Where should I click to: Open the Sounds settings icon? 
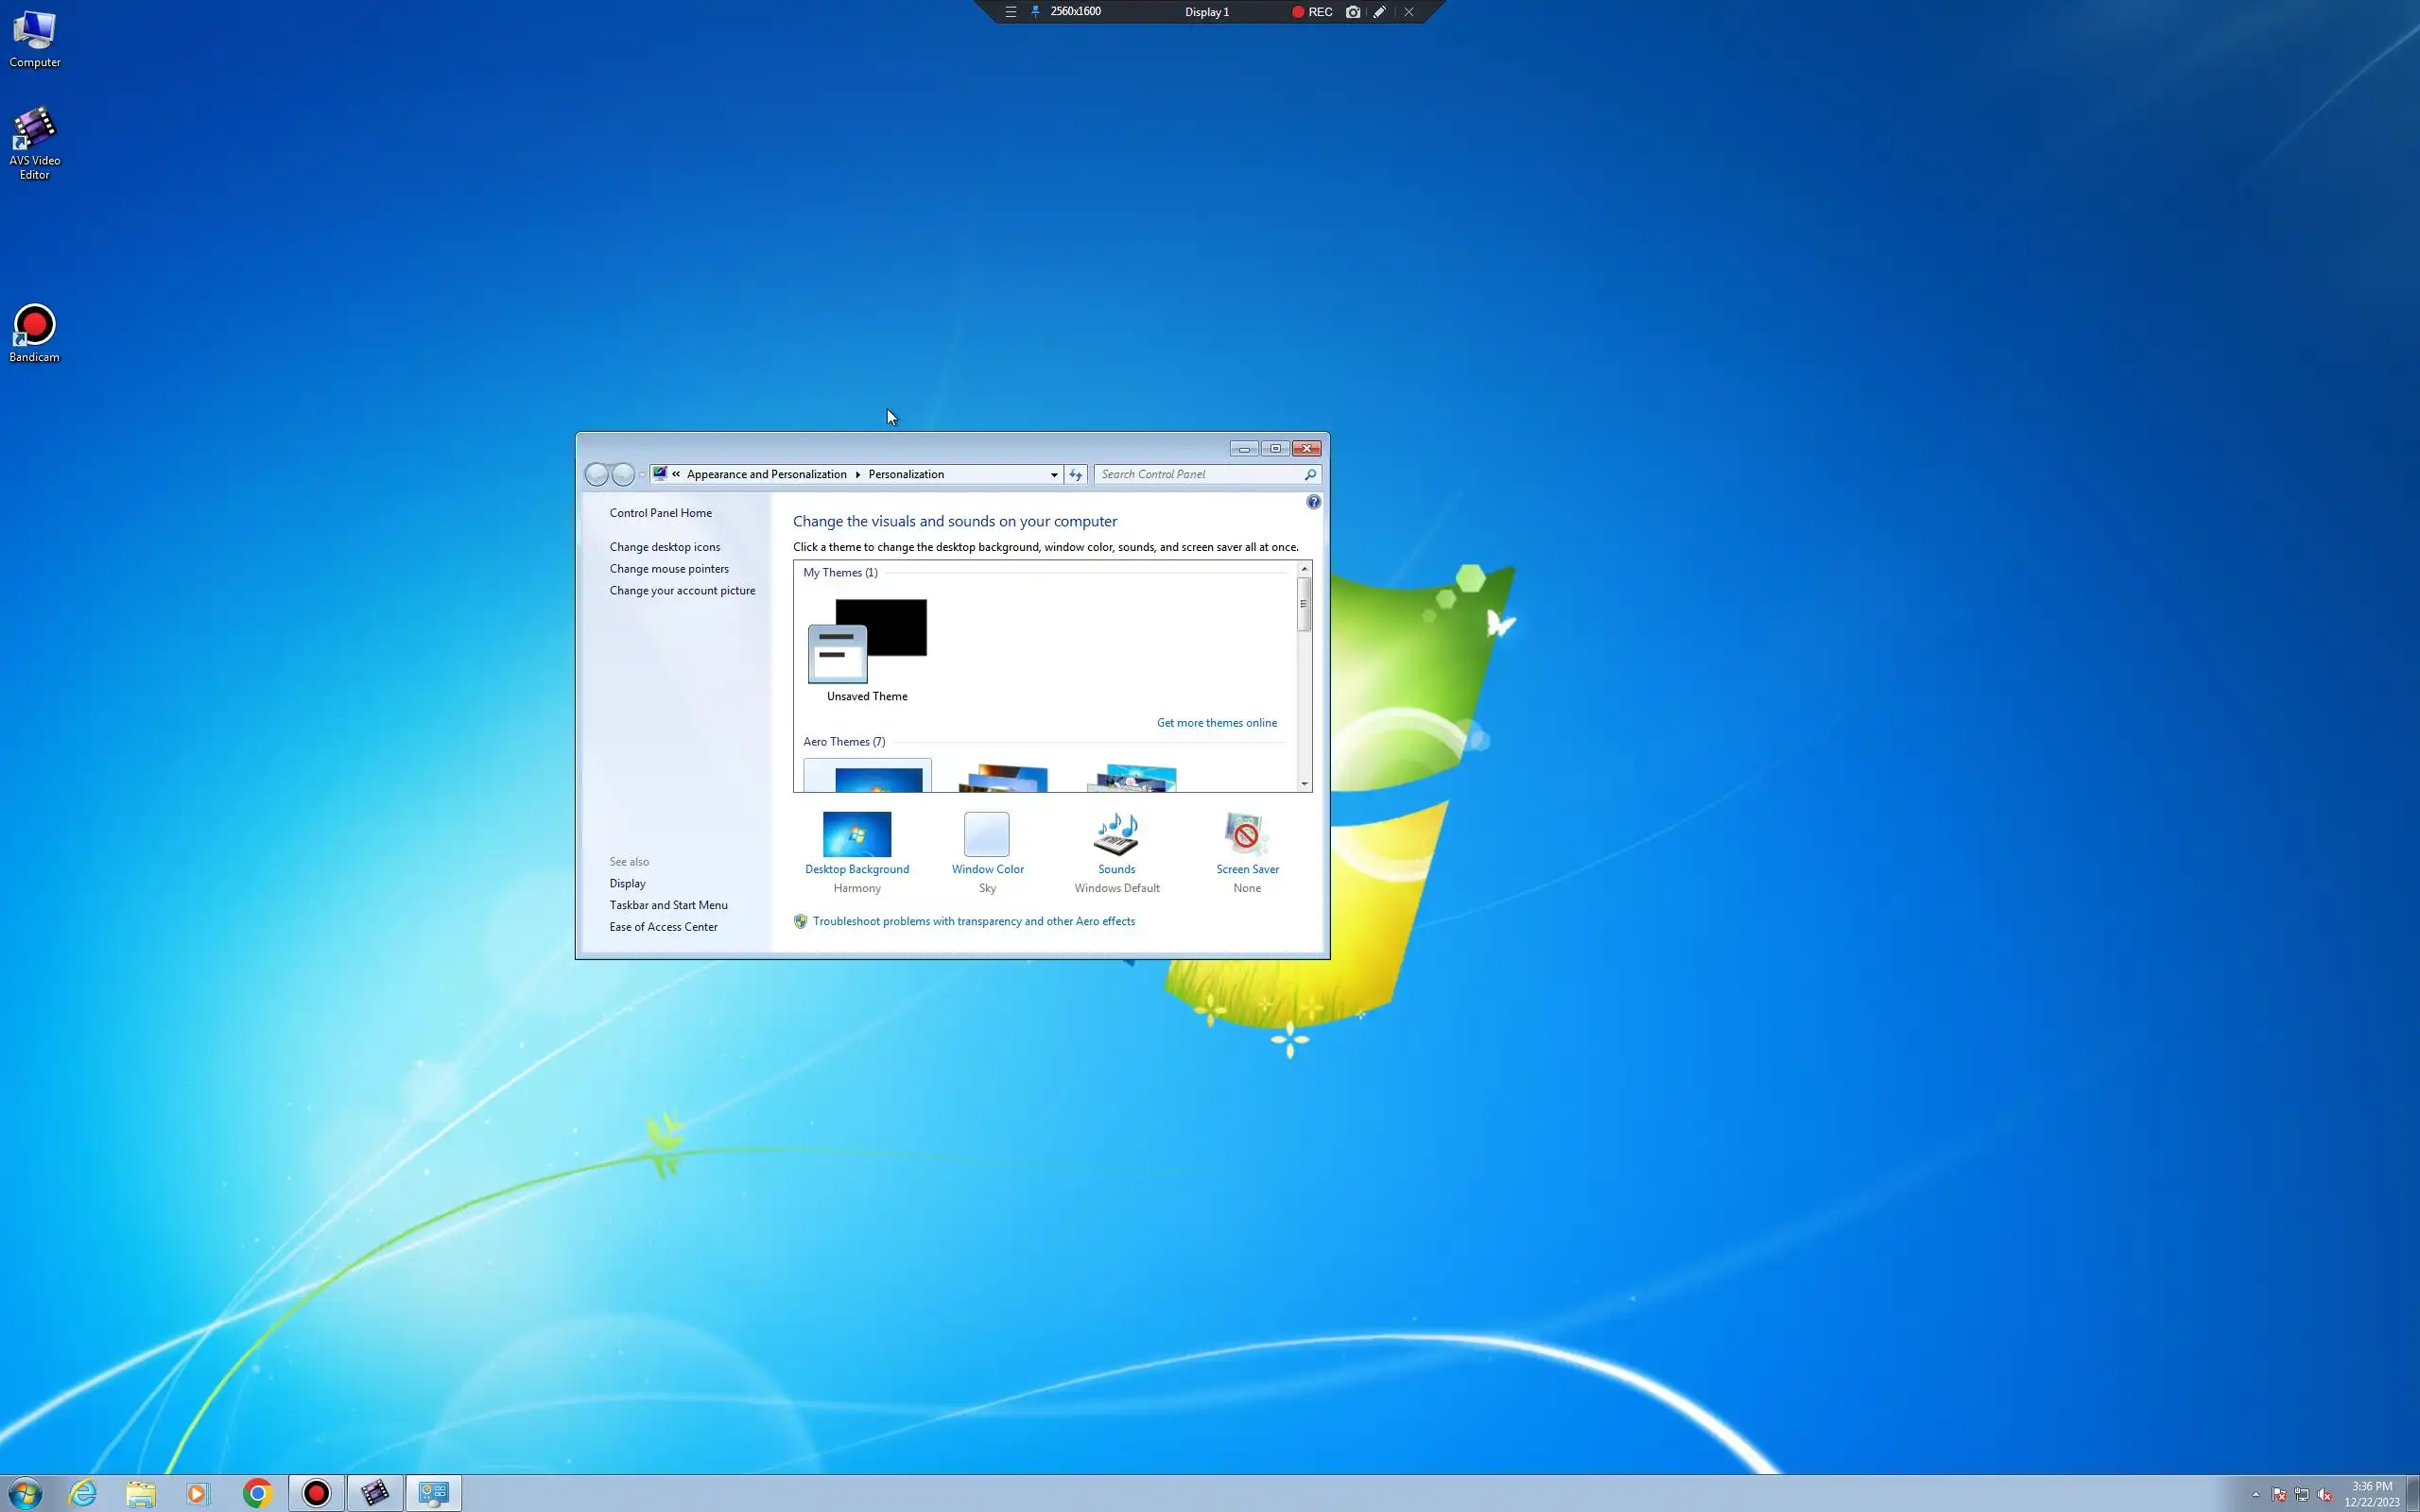pyautogui.click(x=1116, y=834)
